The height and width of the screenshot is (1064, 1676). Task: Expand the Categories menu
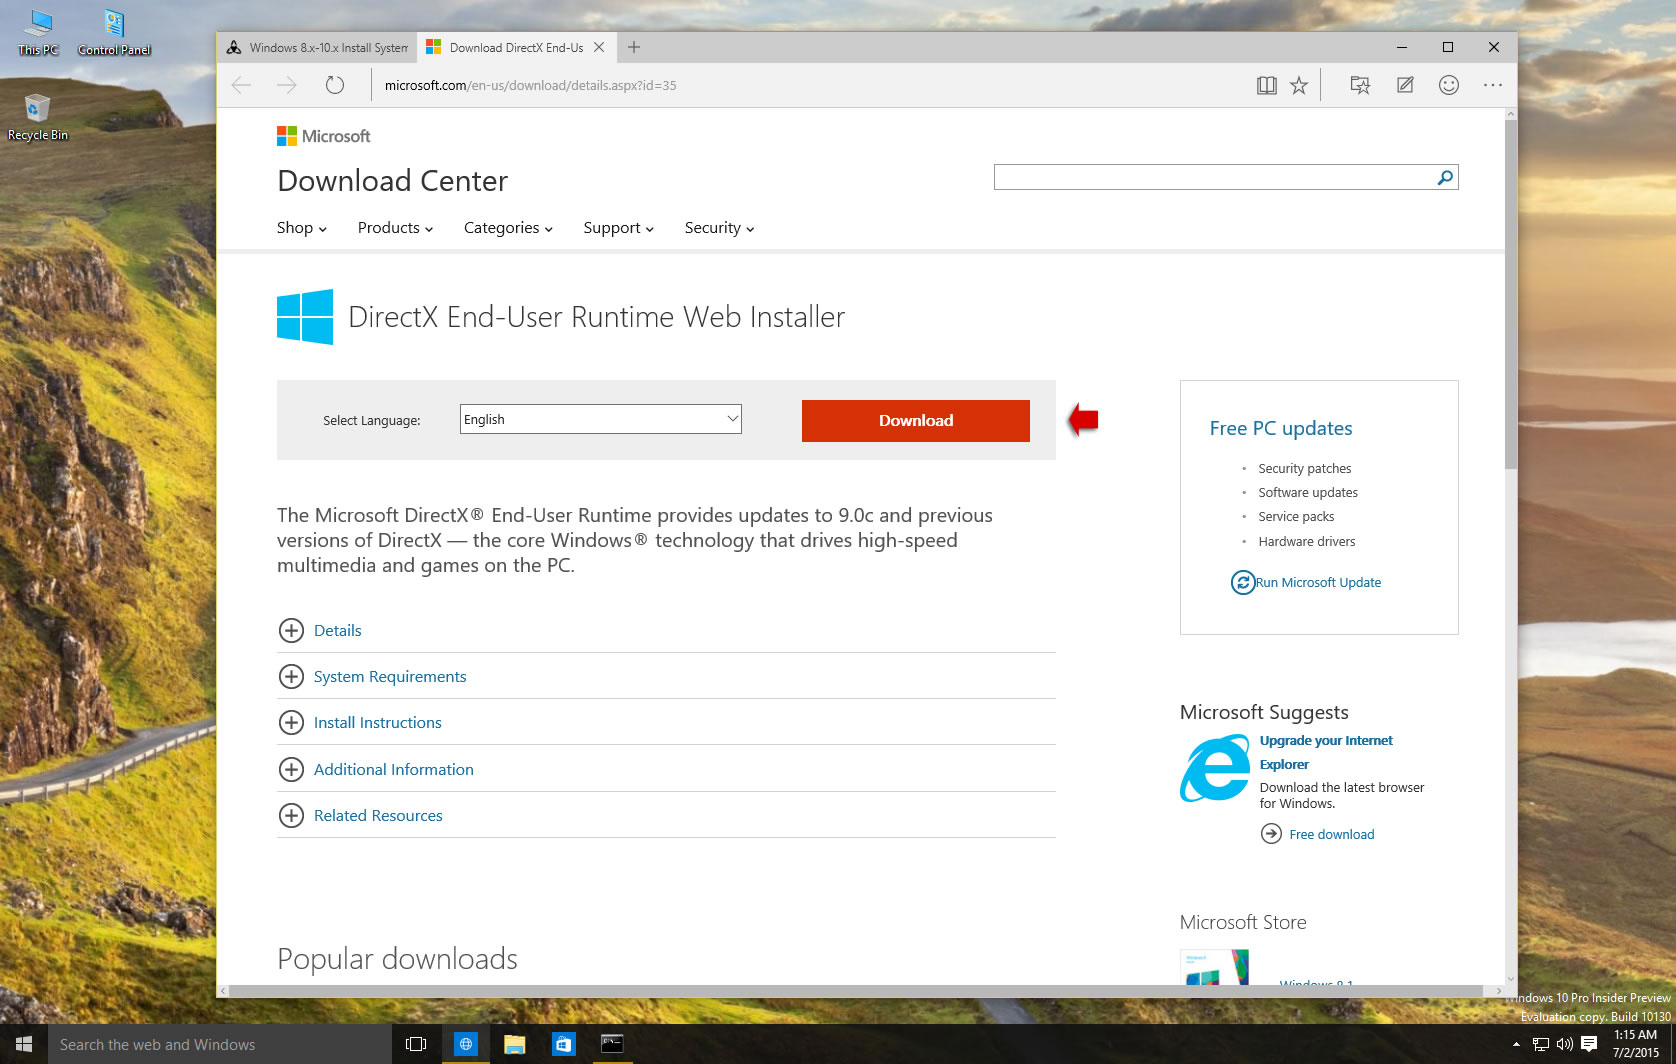click(x=508, y=228)
